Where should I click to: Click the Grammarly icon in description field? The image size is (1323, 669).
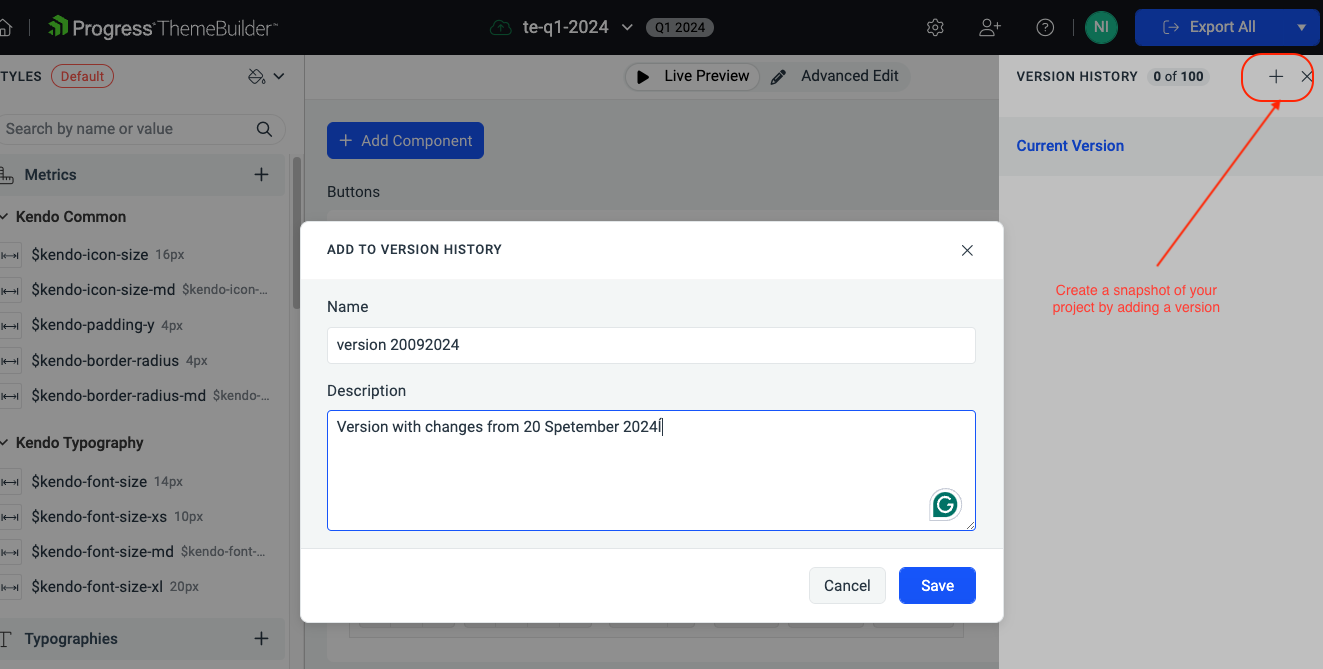944,505
